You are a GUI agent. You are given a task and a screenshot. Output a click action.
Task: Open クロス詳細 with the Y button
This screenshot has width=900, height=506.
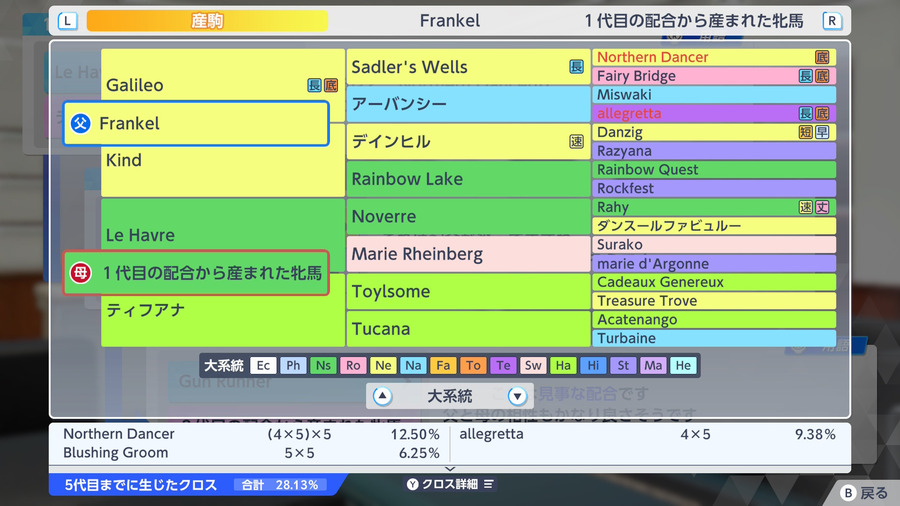click(449, 484)
